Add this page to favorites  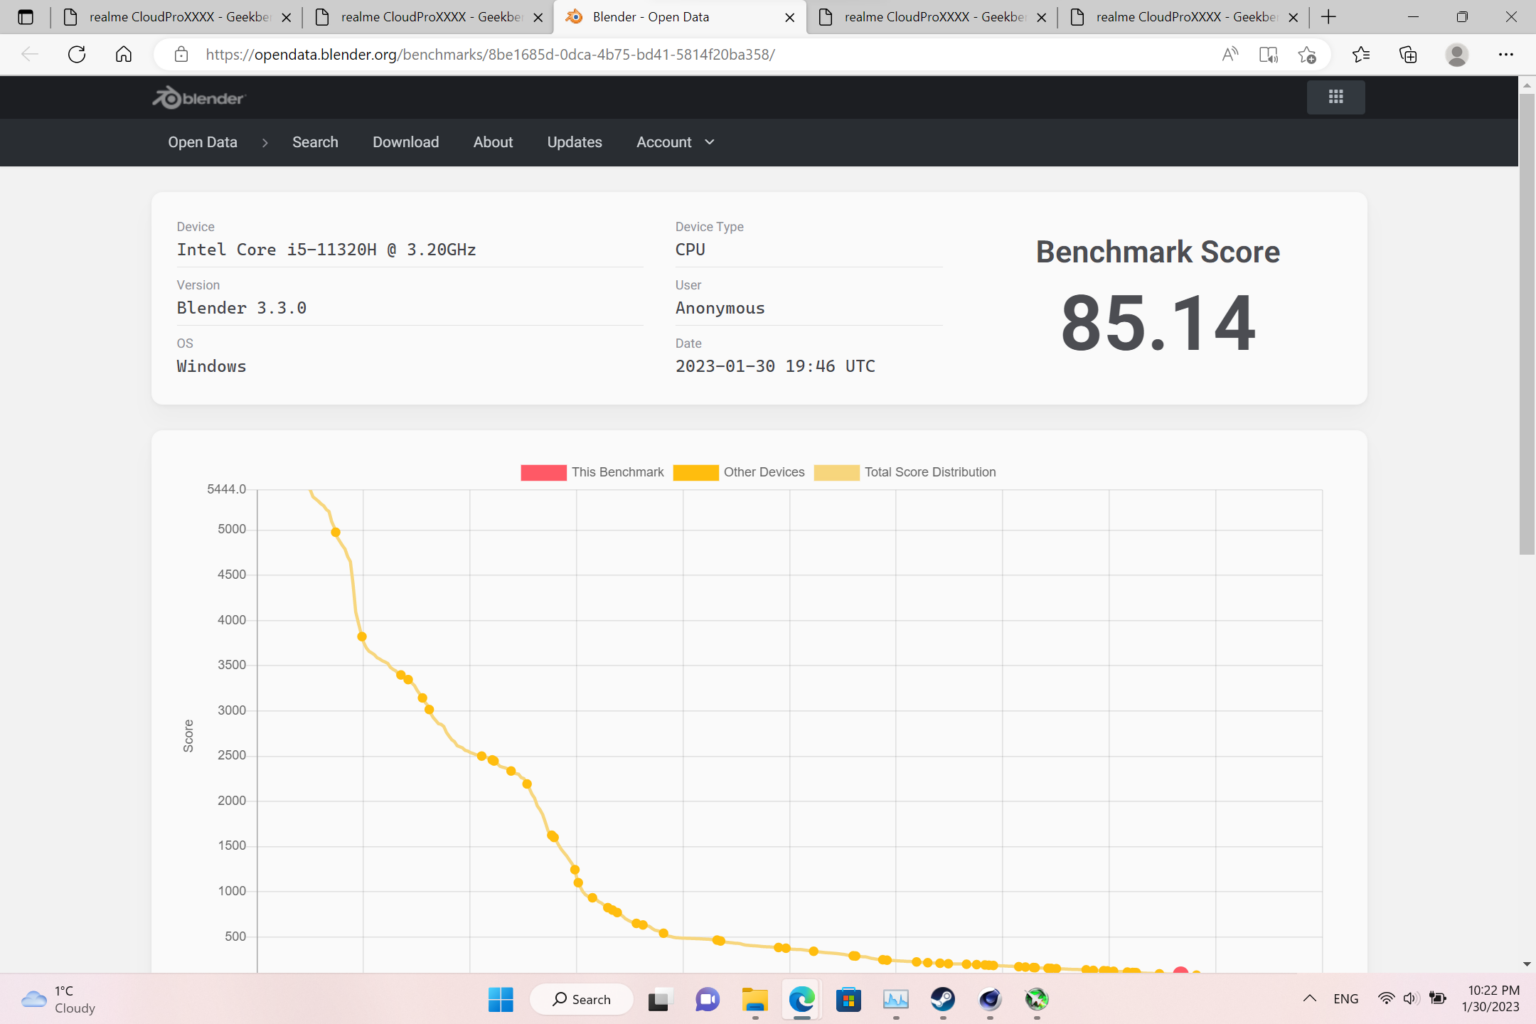tap(1307, 54)
